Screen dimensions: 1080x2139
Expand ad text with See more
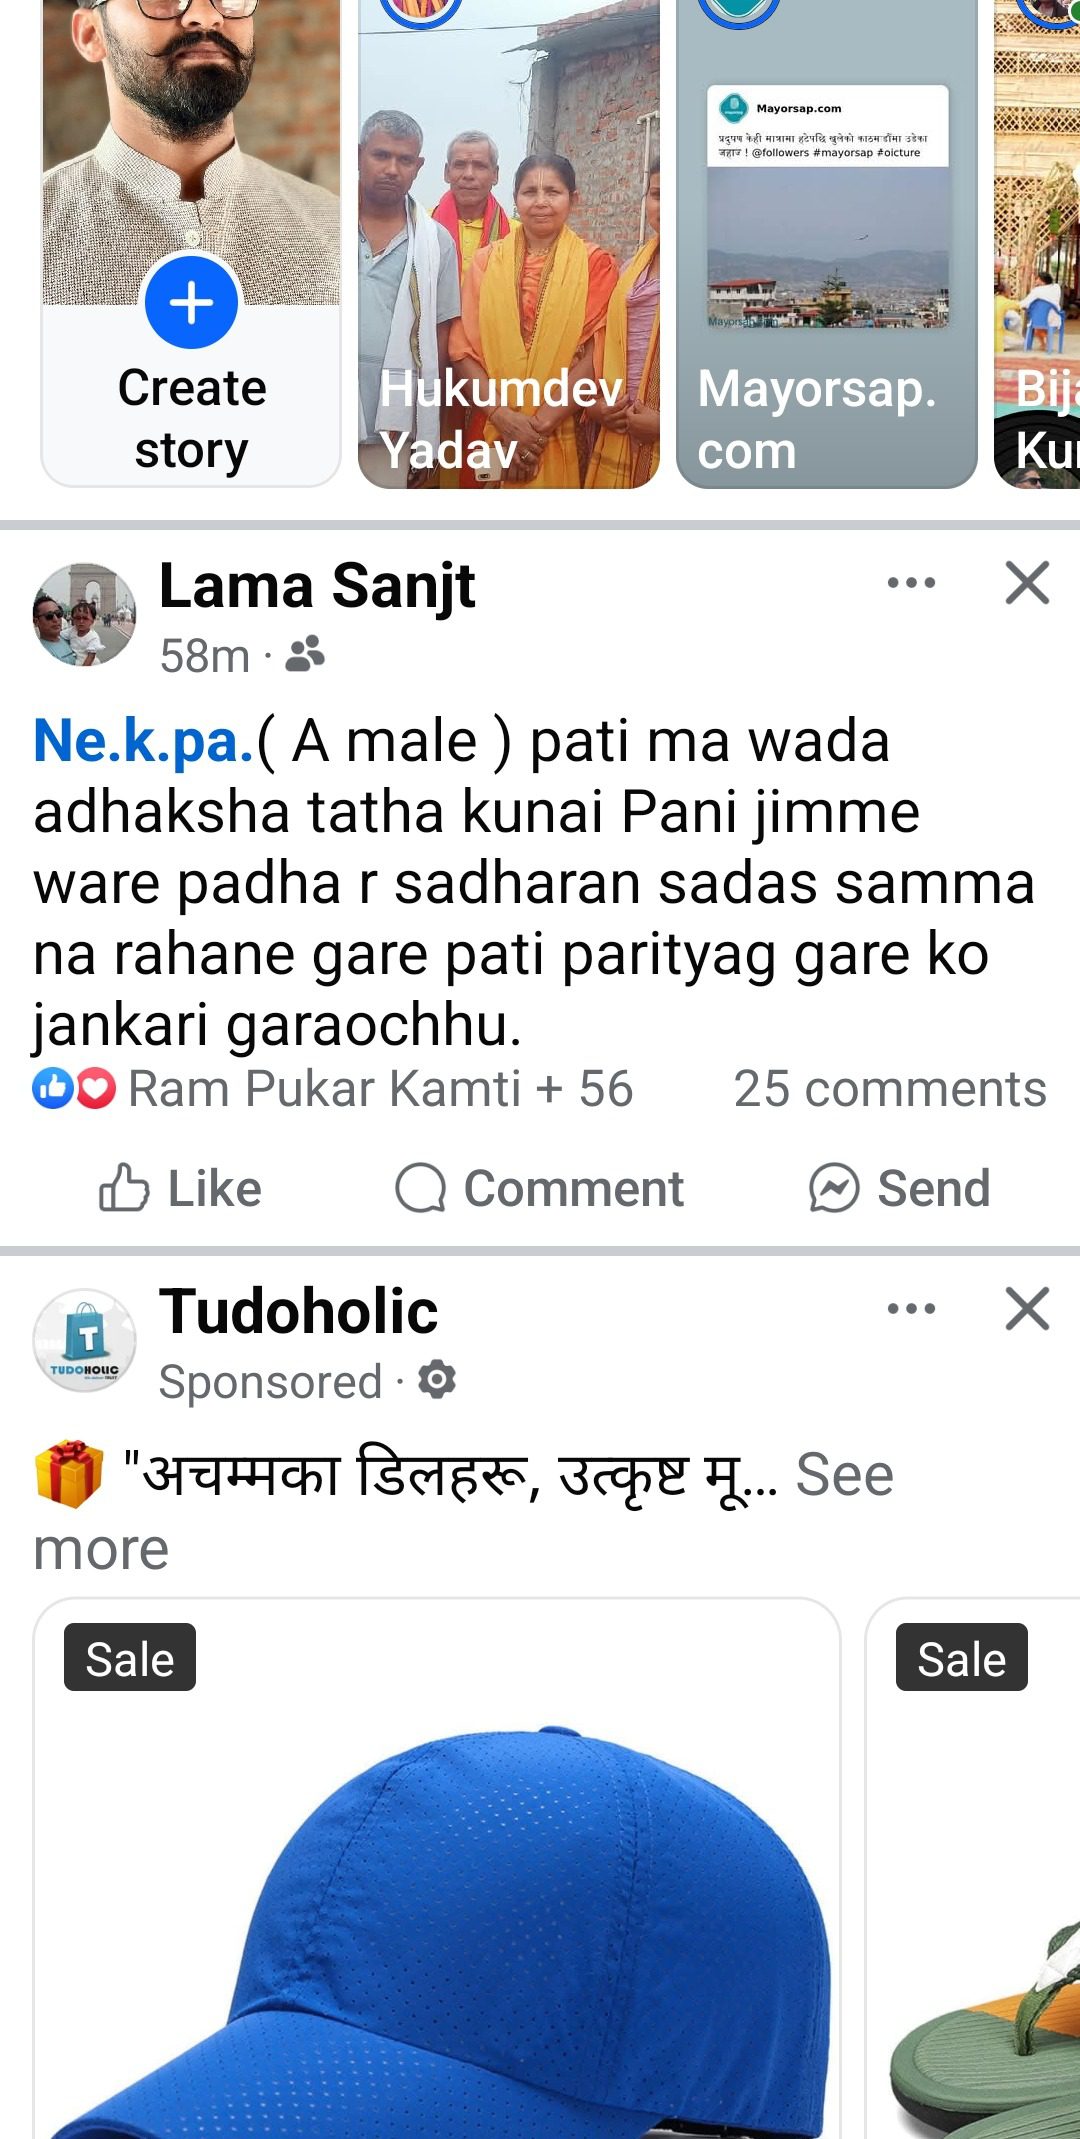pyautogui.click(x=843, y=1476)
